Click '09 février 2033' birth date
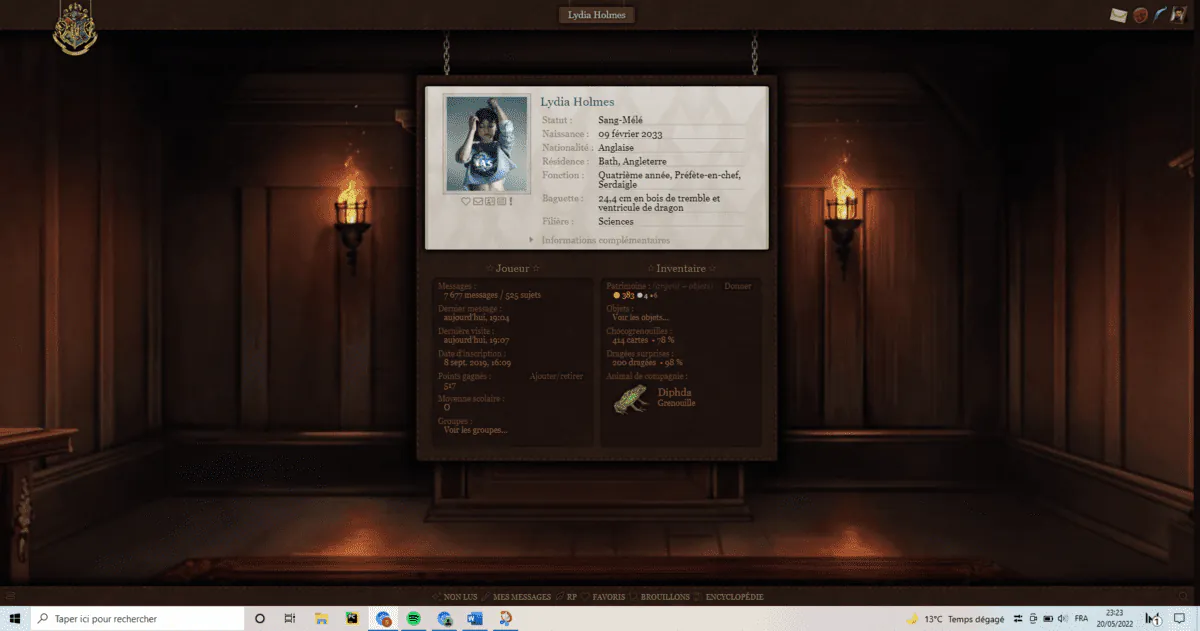This screenshot has height=631, width=1200. pos(630,134)
